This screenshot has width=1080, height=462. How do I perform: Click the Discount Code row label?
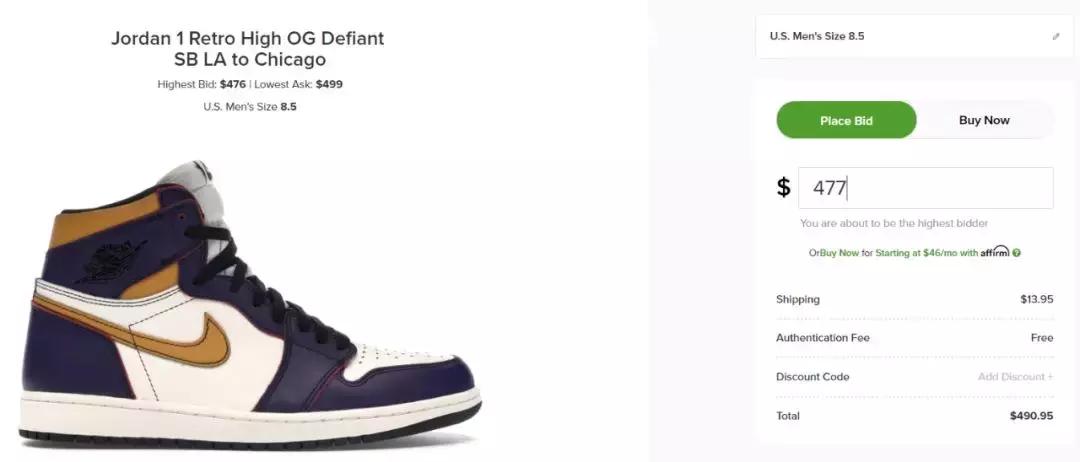813,377
